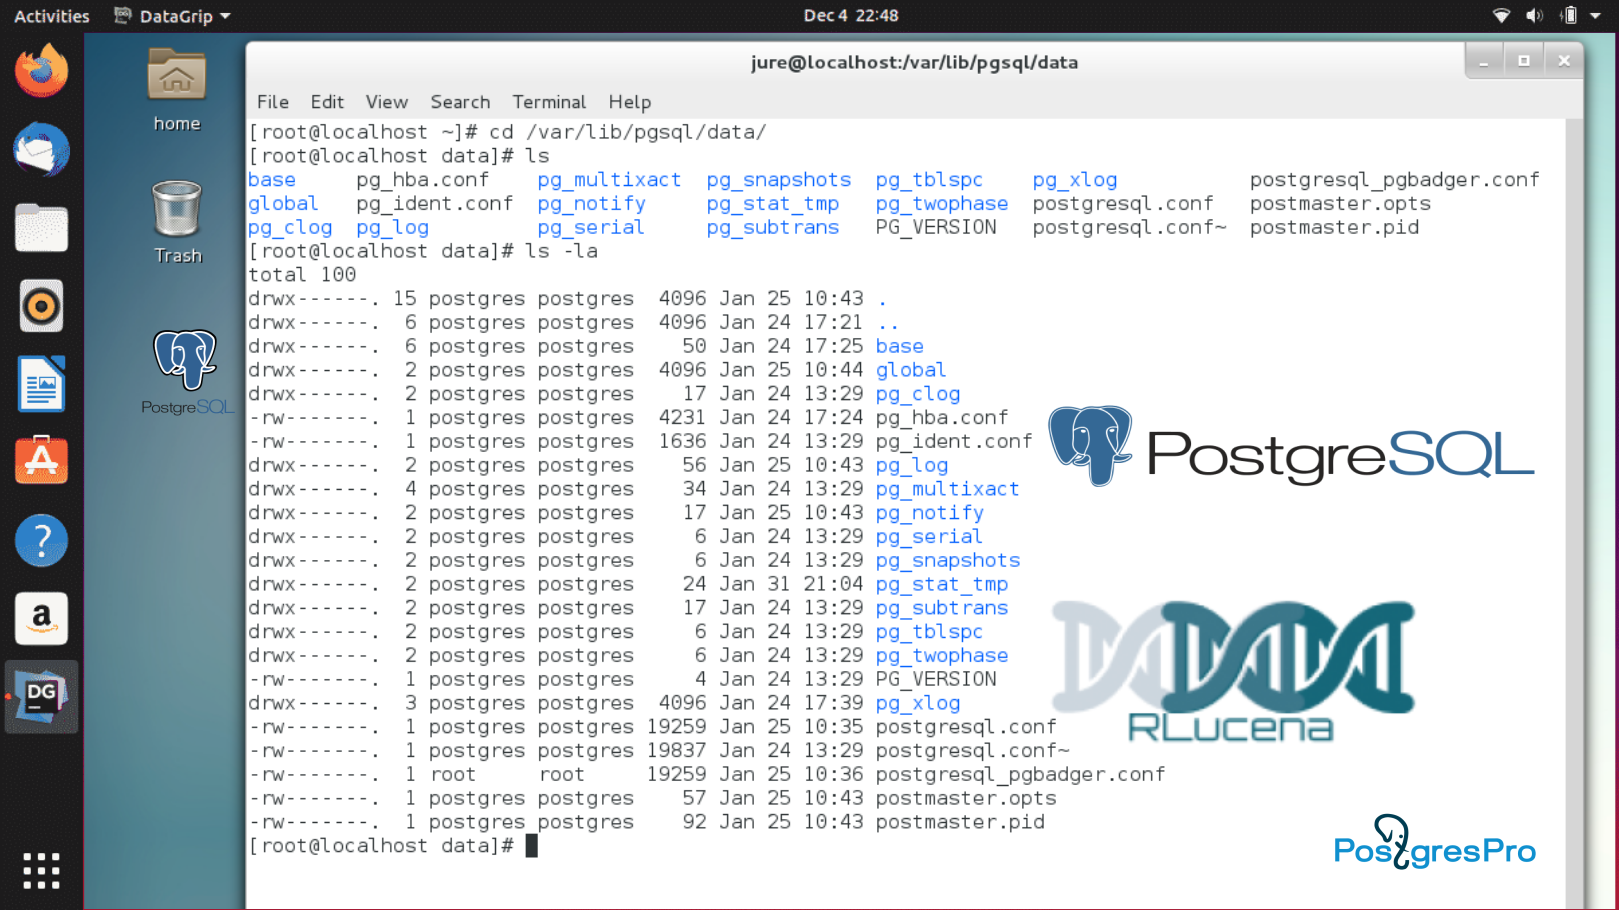
Task: Click 'pg_notify' in the ls -la listing
Action: [930, 513]
